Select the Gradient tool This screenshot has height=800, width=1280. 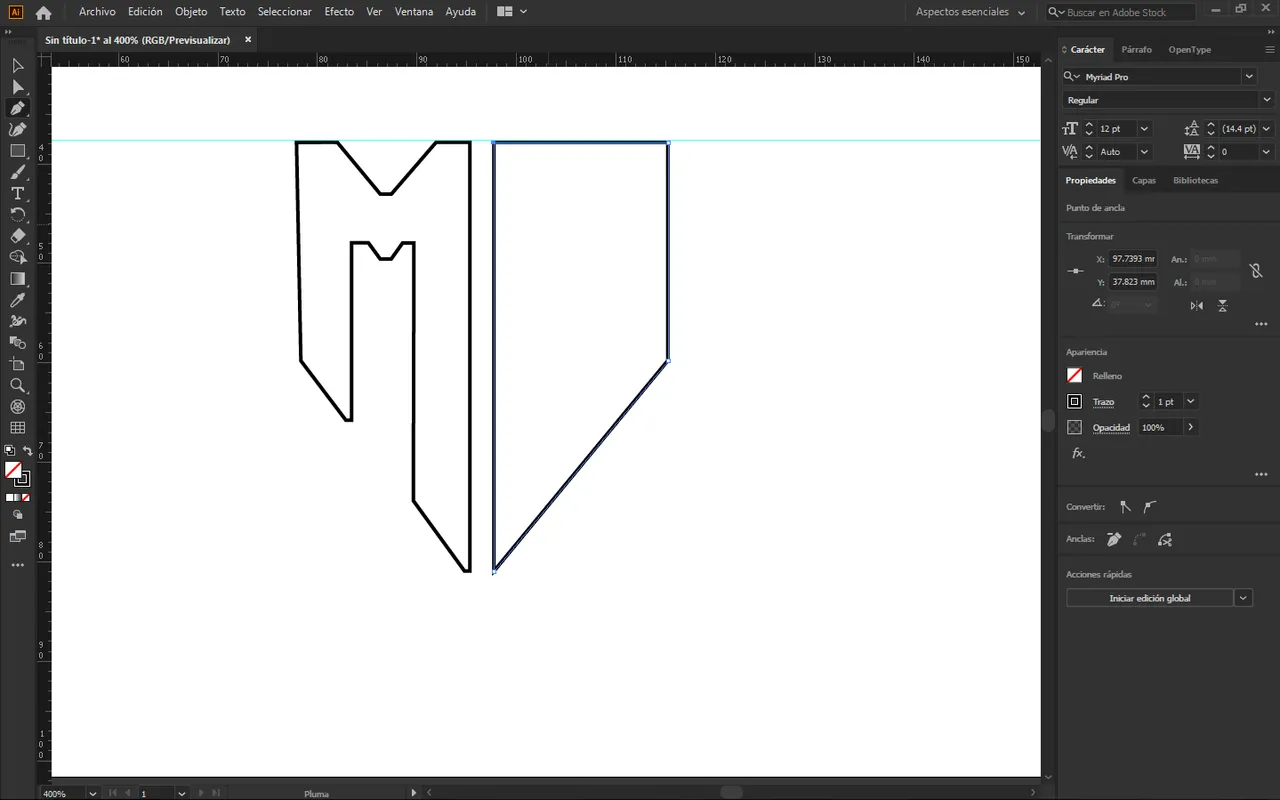(x=17, y=279)
